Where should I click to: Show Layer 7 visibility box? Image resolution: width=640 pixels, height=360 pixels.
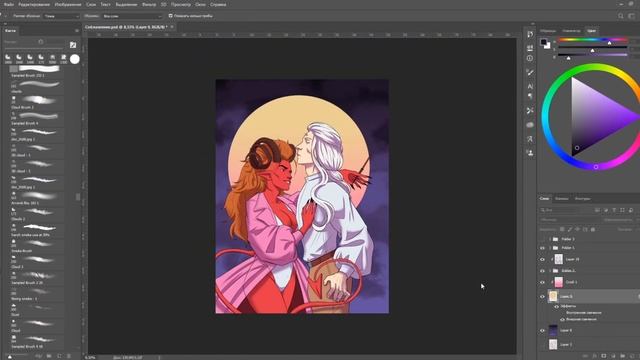(542, 344)
